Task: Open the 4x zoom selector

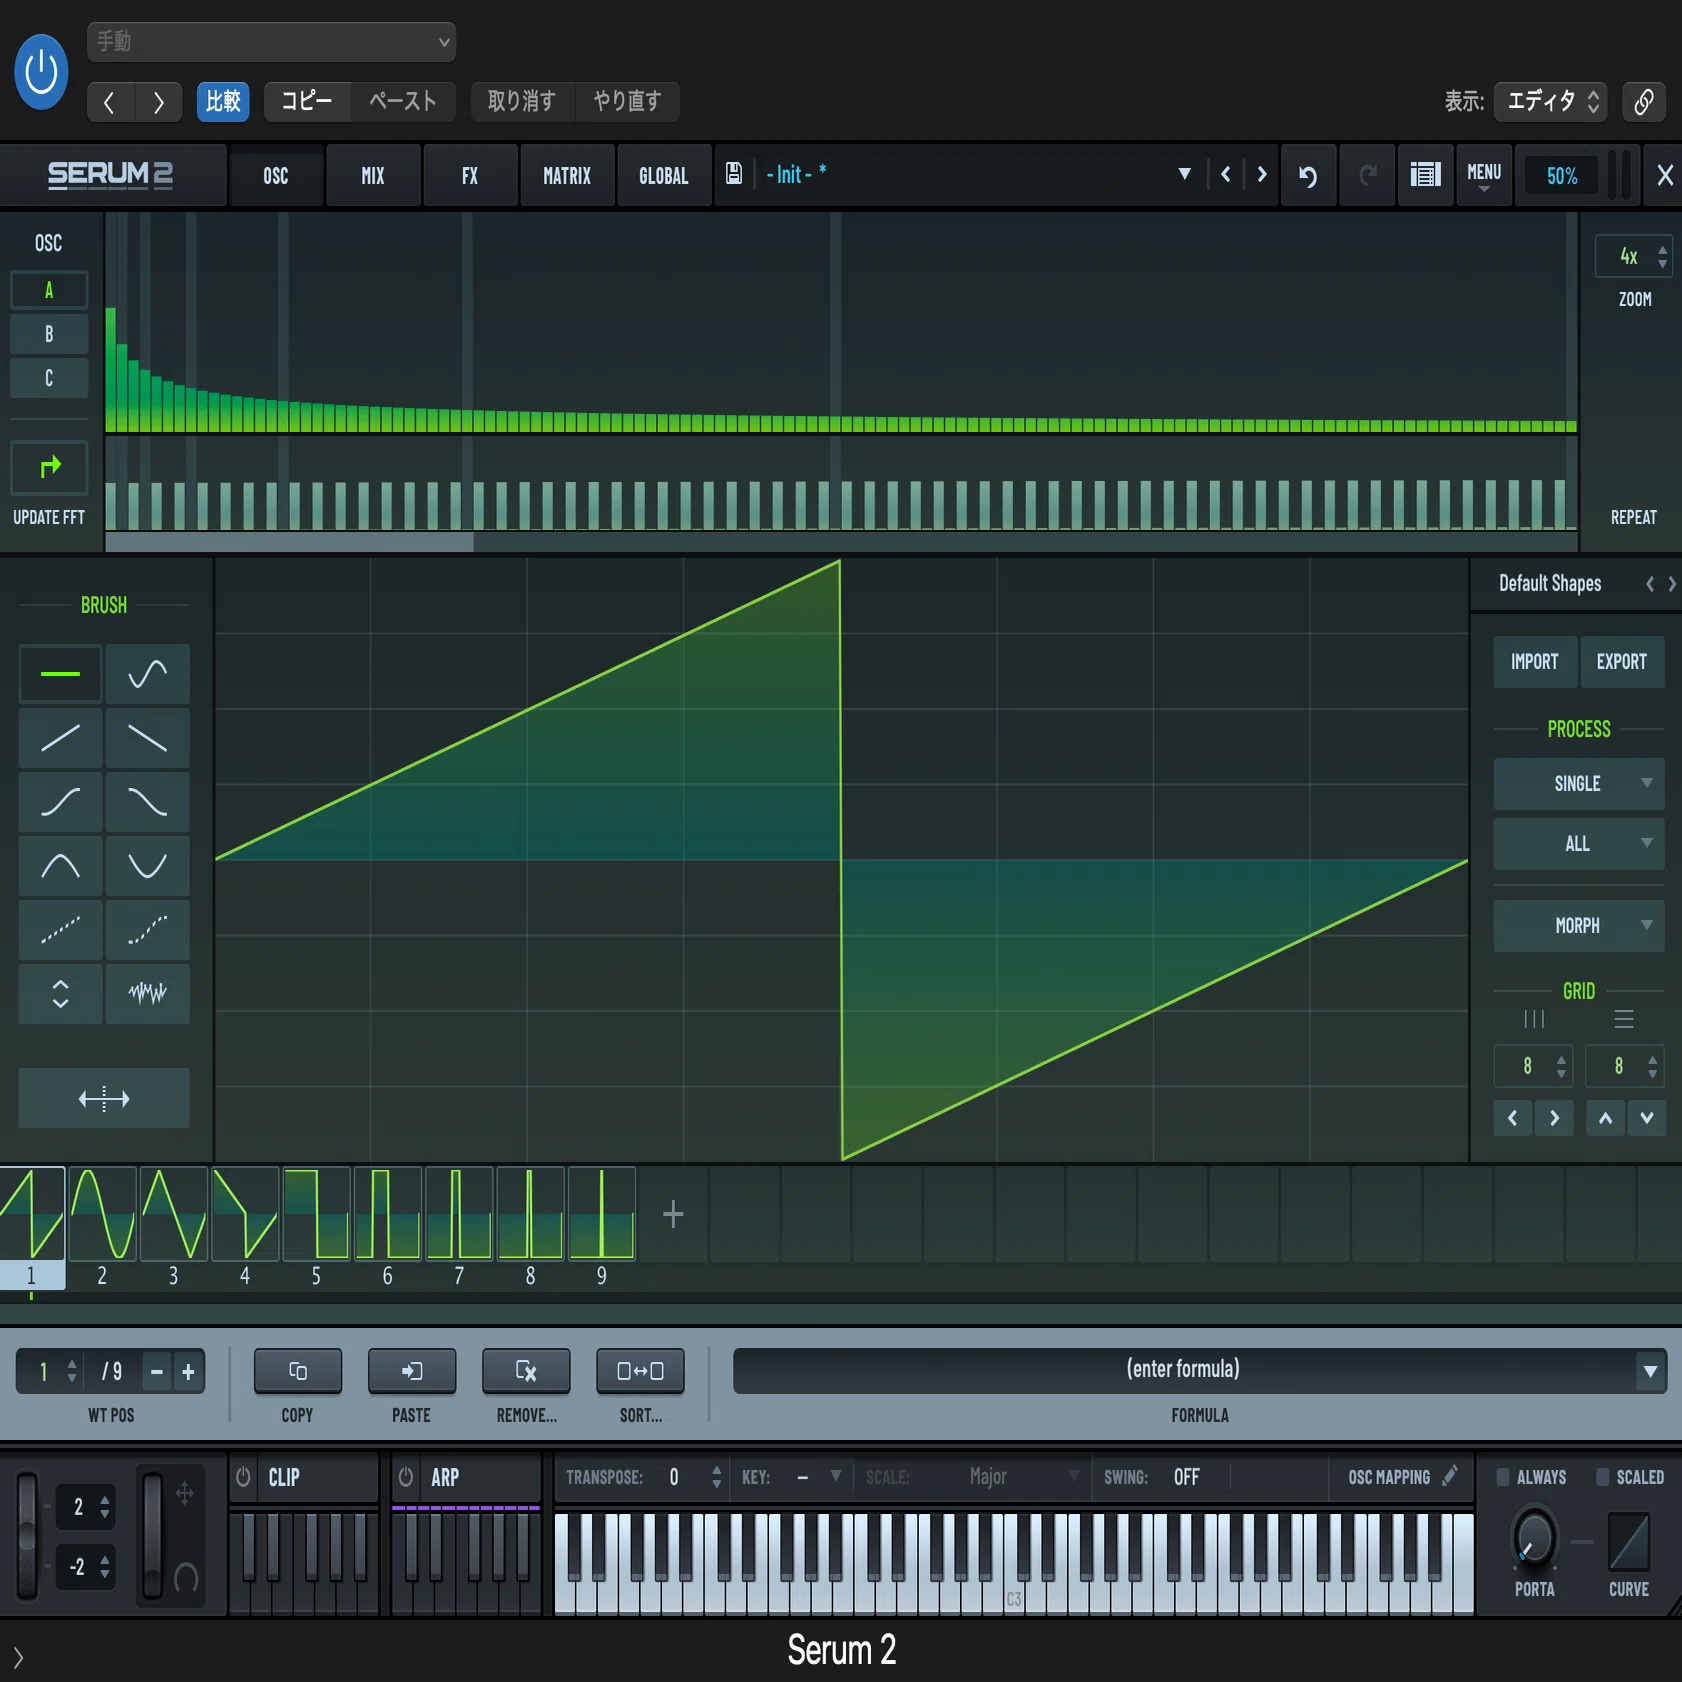Action: (x=1634, y=257)
